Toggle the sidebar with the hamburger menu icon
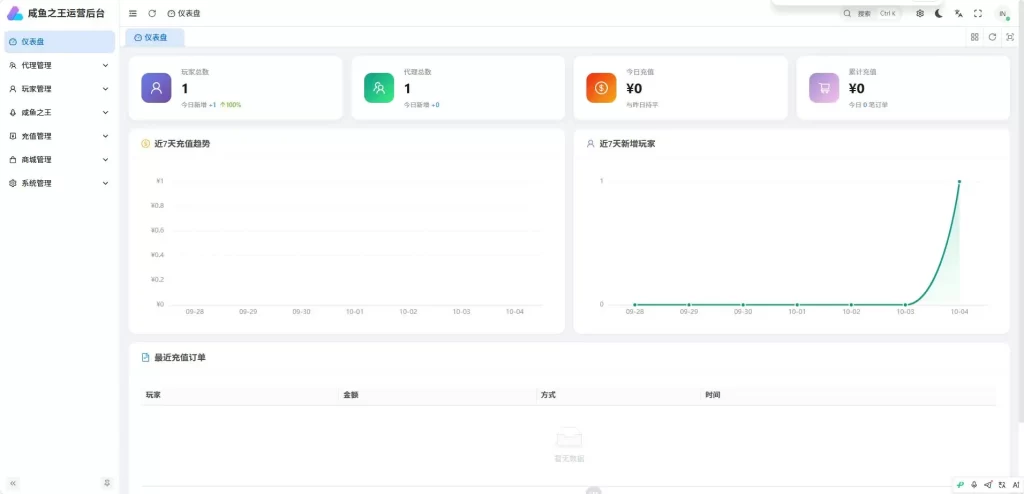 (x=133, y=13)
